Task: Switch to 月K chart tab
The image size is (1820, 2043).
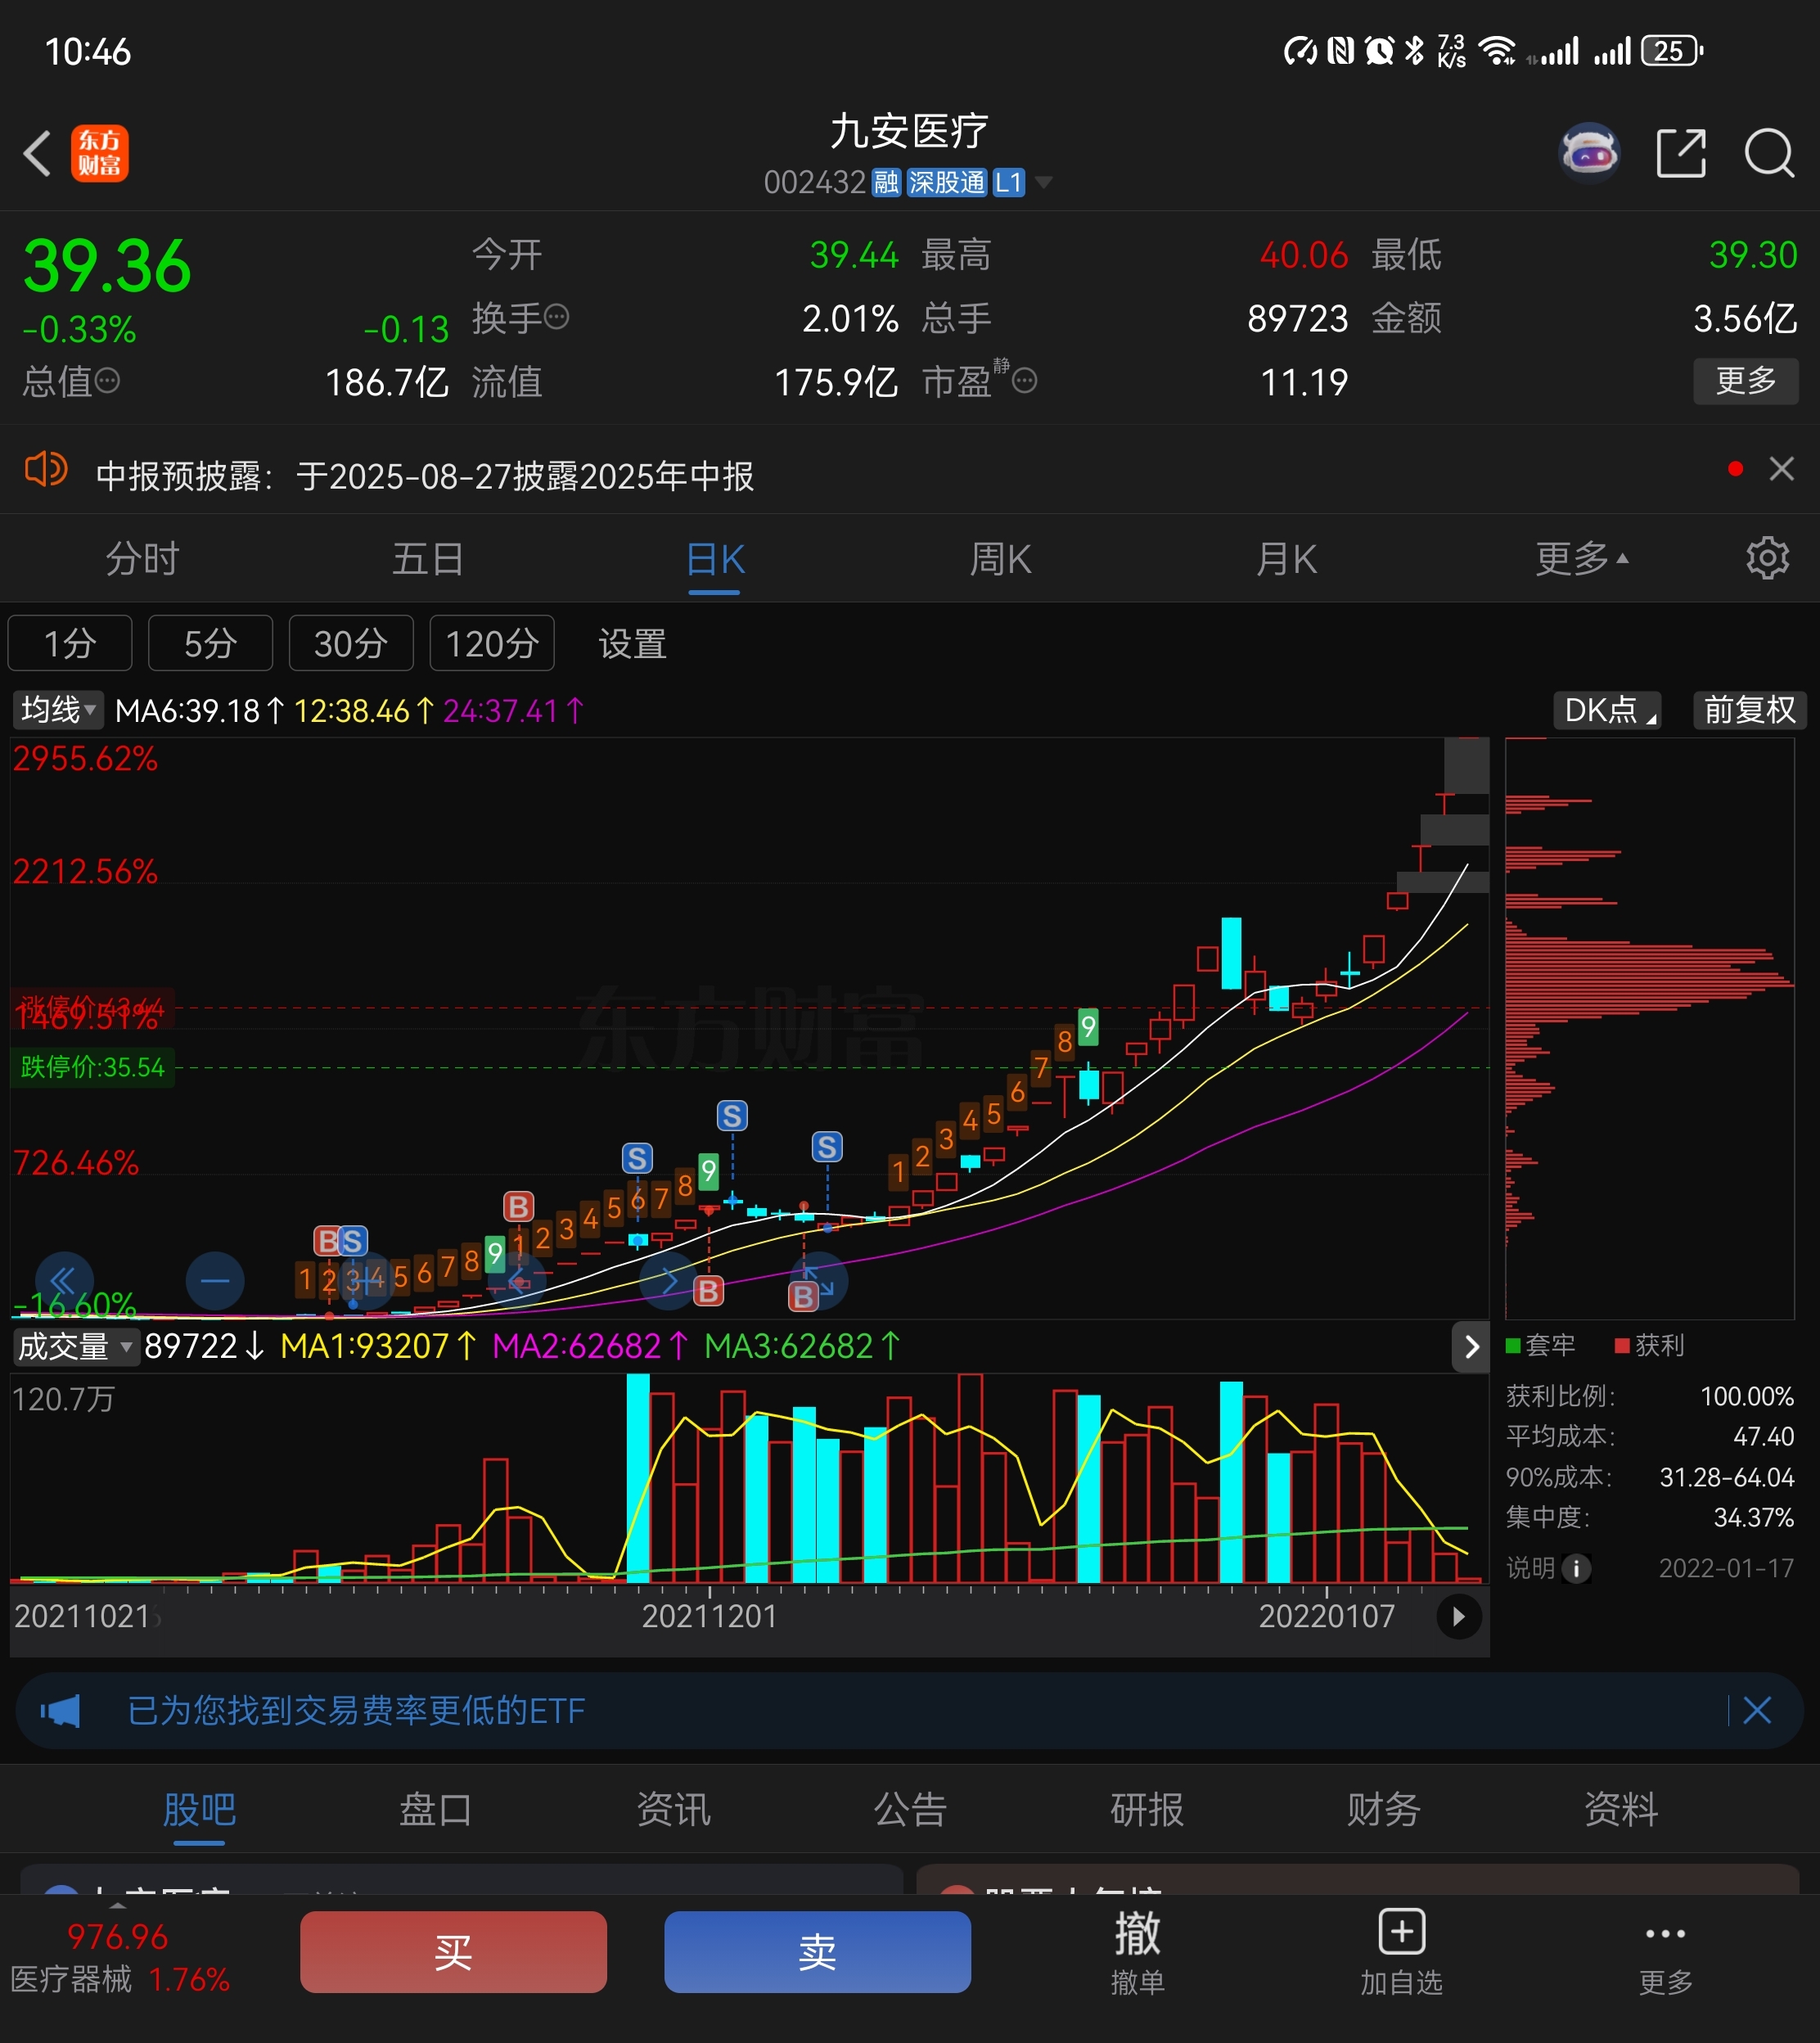Action: pos(1286,558)
